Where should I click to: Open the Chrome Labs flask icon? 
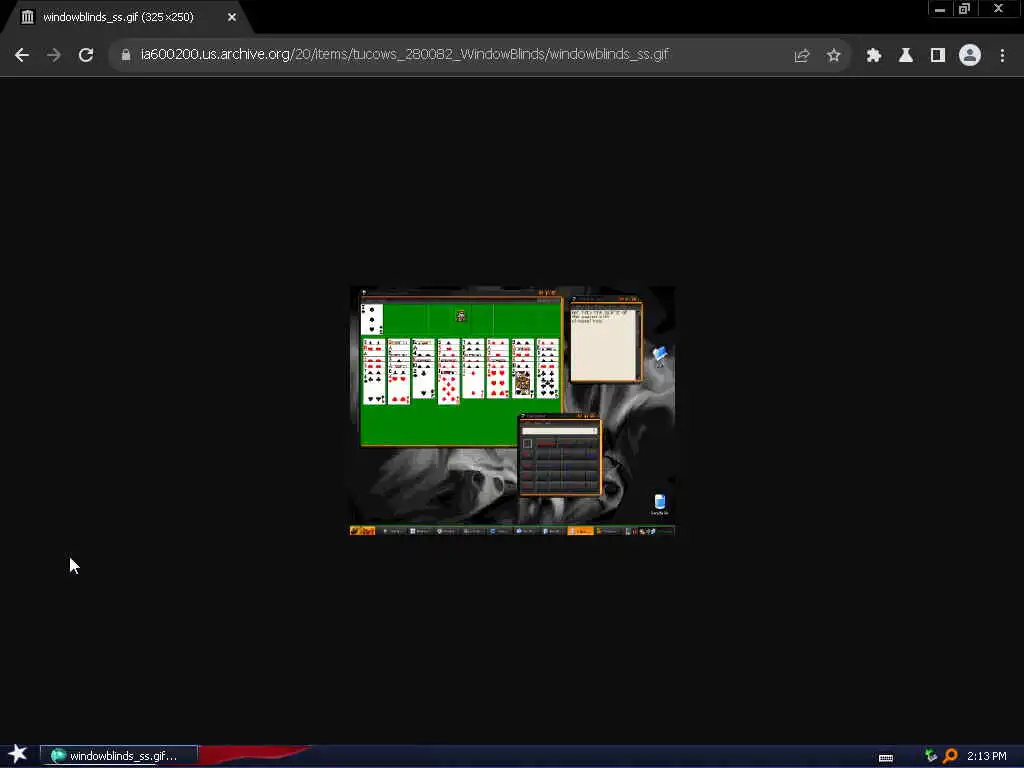[906, 56]
